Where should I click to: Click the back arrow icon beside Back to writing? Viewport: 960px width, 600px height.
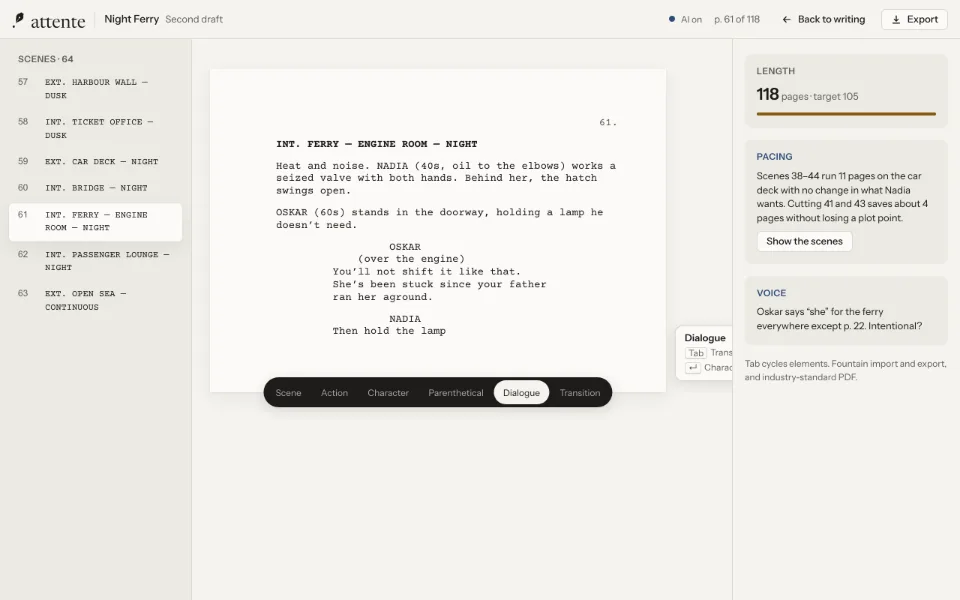point(786,20)
